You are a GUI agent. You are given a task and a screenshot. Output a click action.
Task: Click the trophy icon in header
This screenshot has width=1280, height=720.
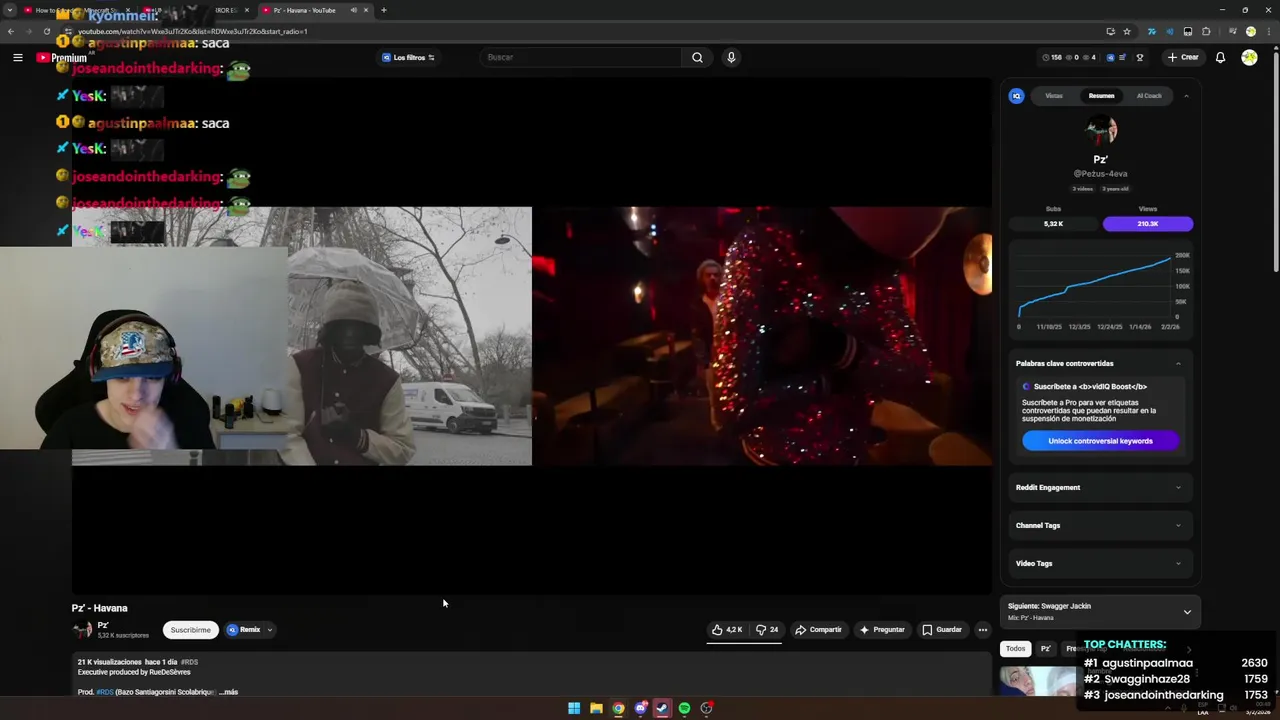(1140, 57)
